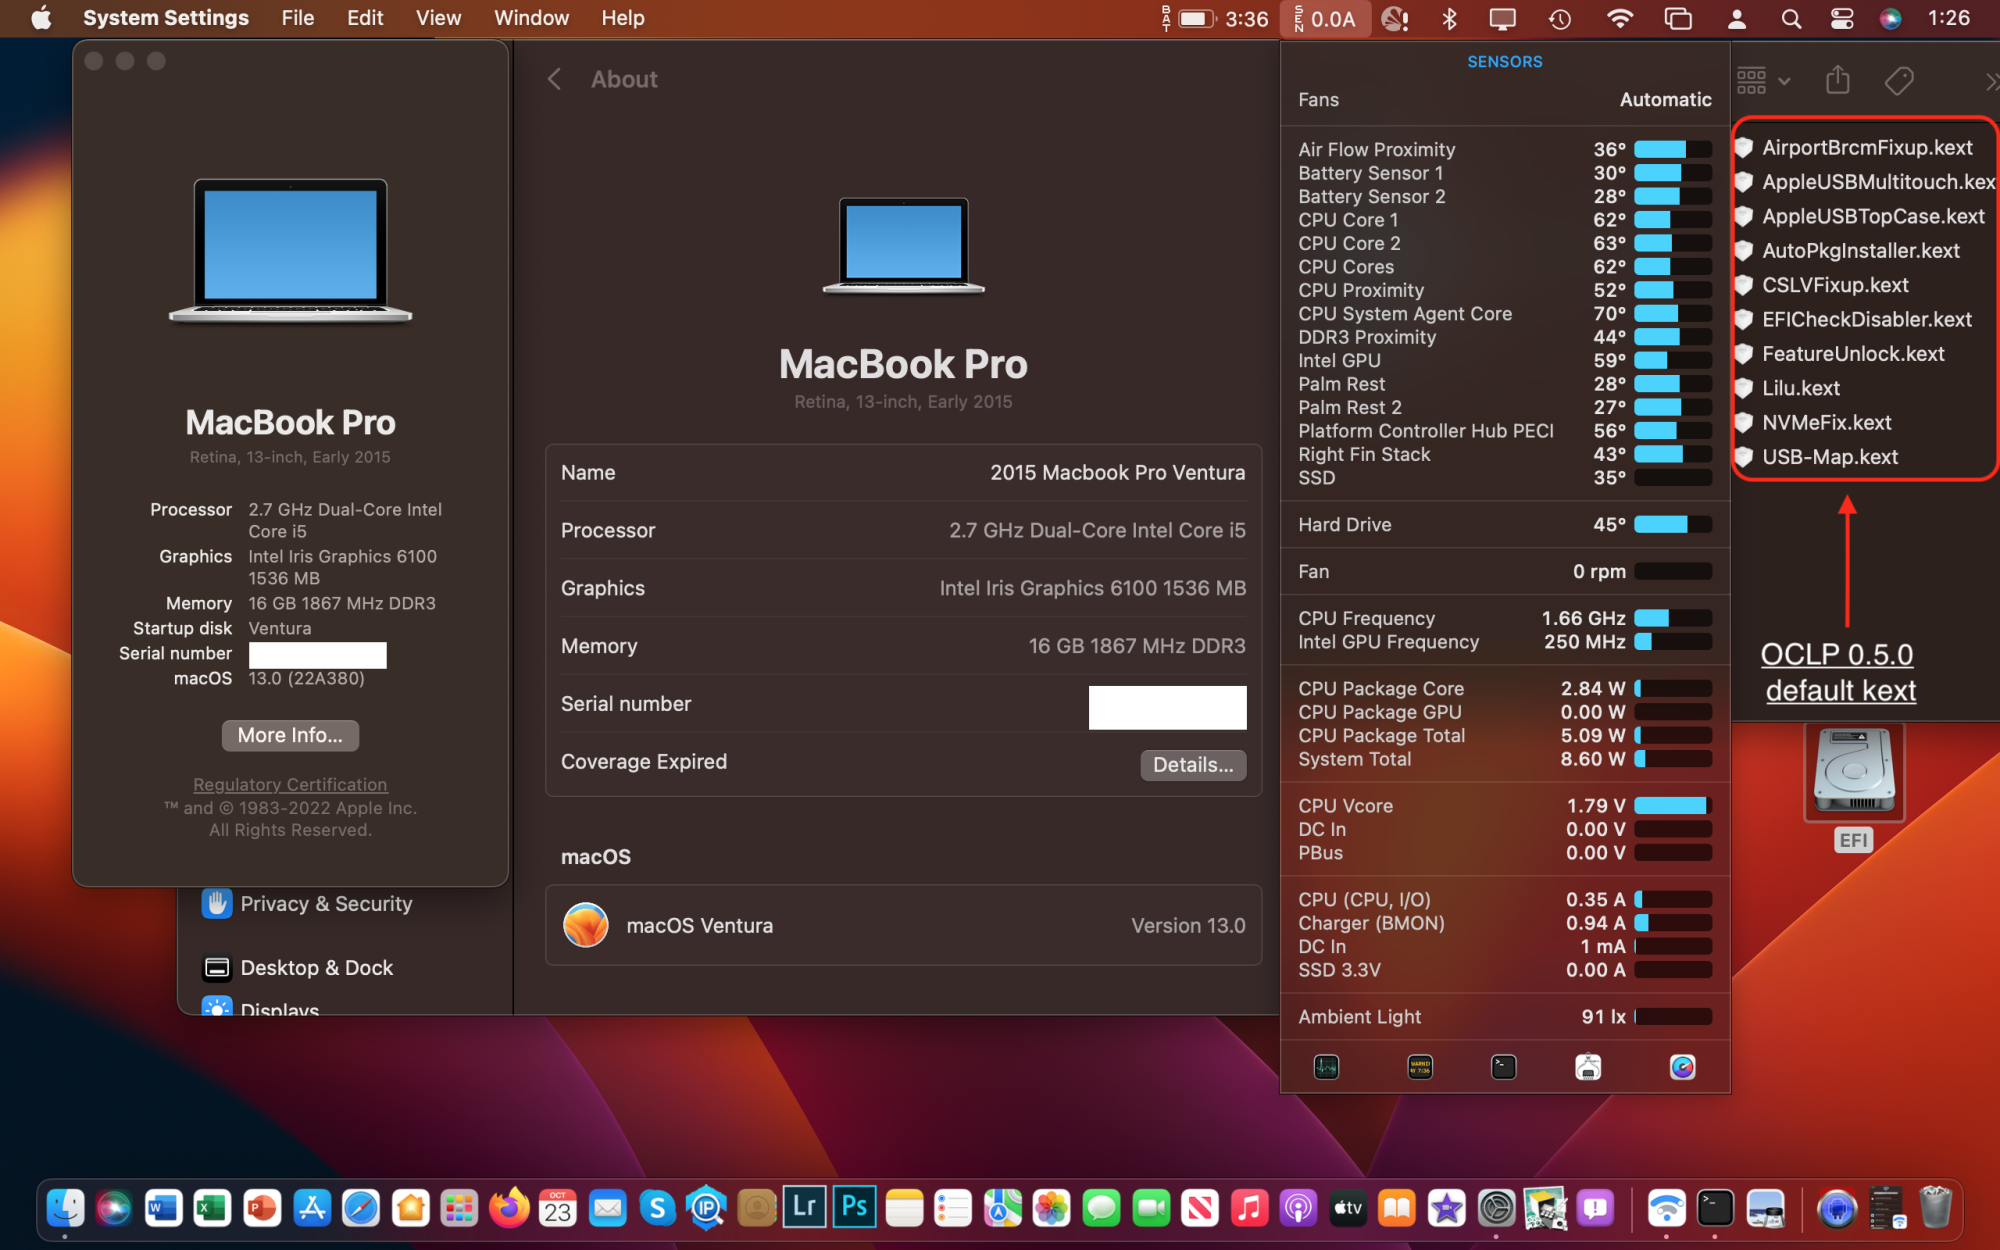Open the Regulatory Certification link

coord(290,784)
